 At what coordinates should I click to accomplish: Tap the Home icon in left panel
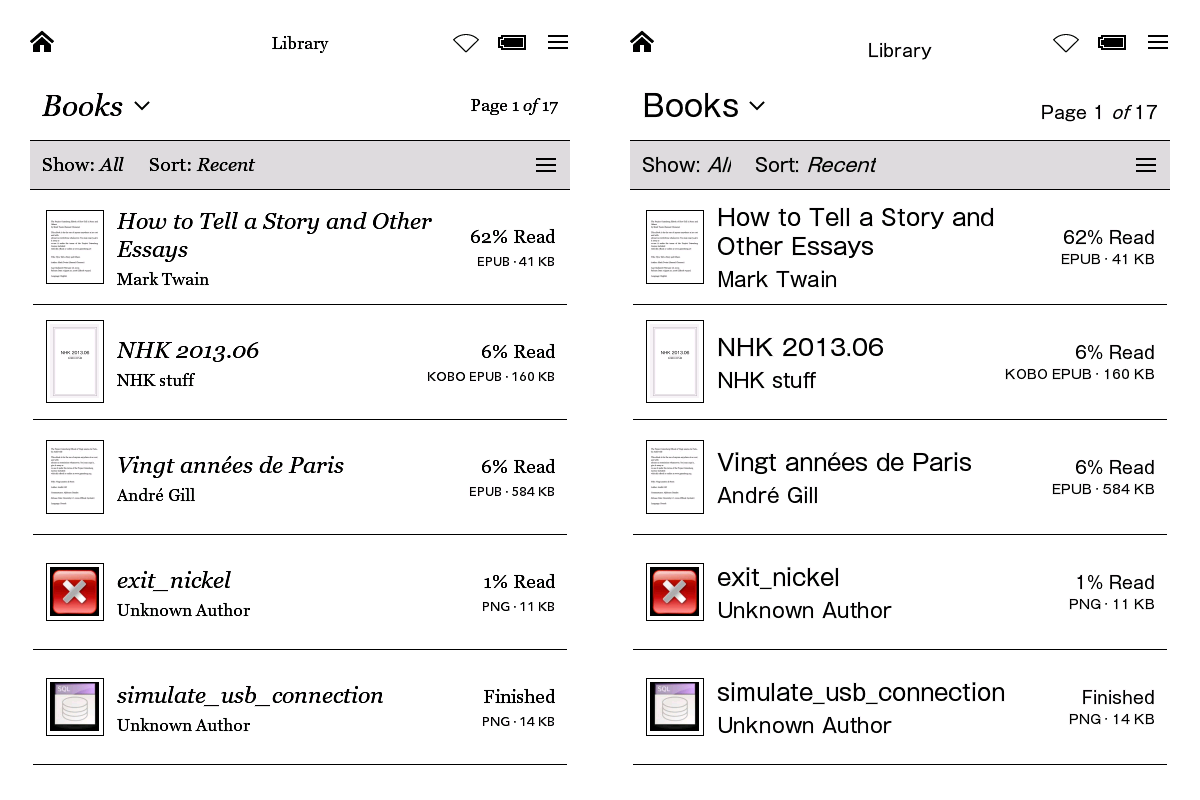coord(42,42)
